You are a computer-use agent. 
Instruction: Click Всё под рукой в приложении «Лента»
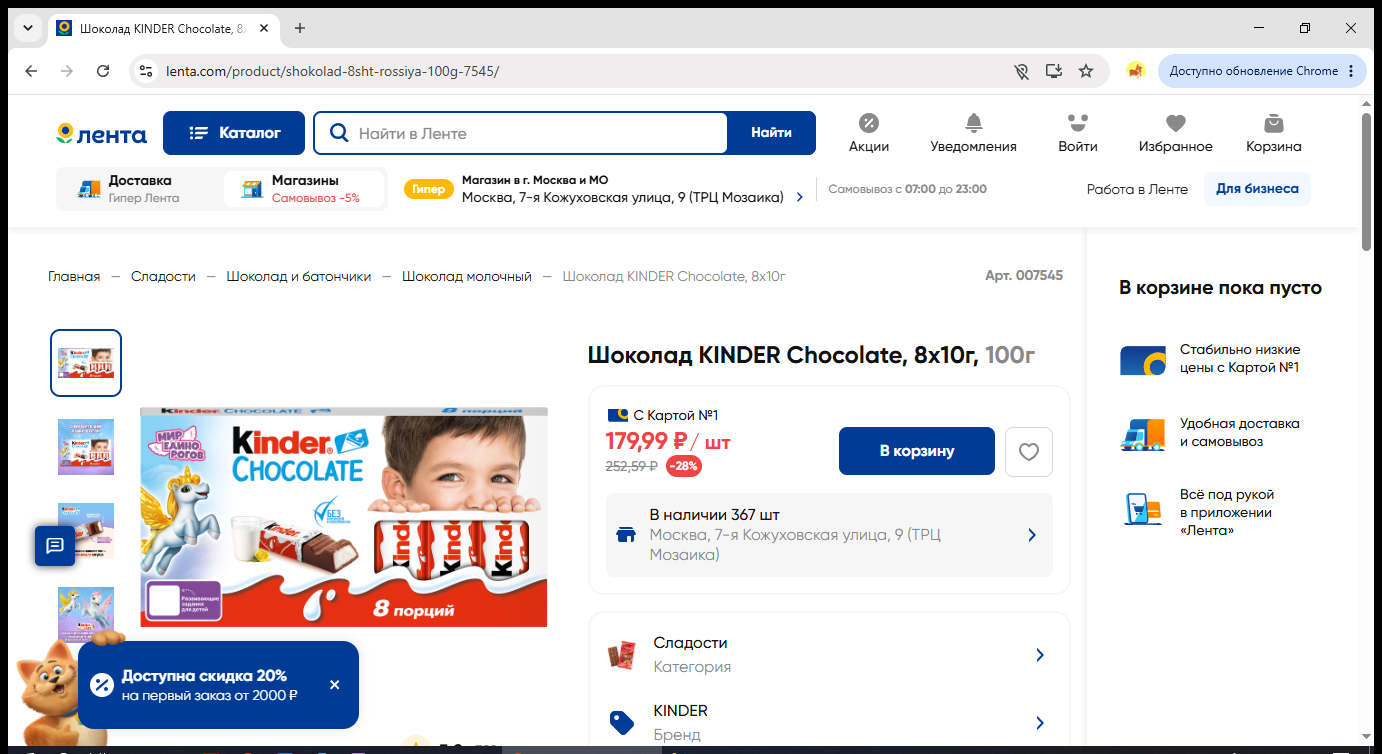(1198, 512)
